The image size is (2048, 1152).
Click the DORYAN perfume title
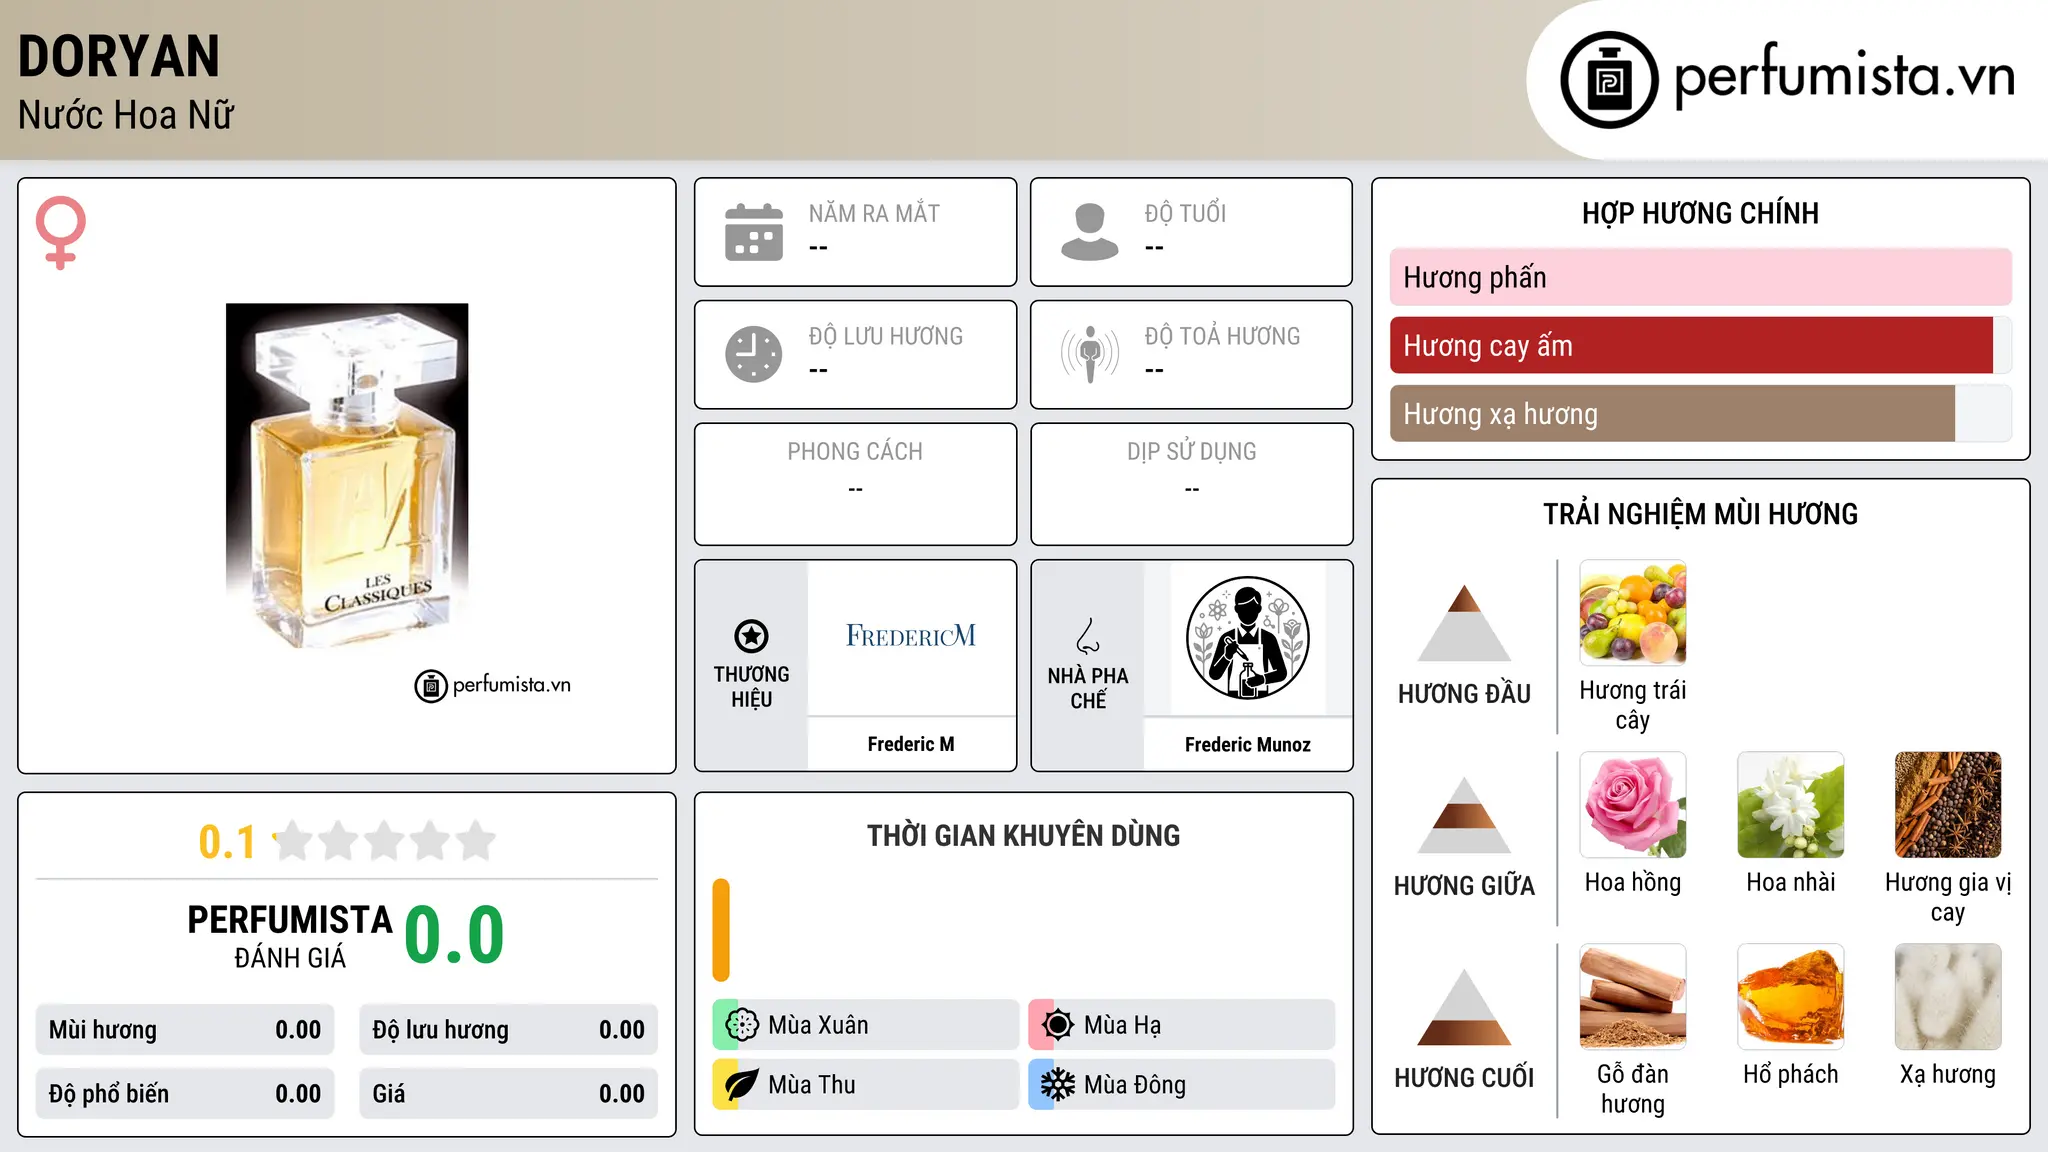coord(119,56)
